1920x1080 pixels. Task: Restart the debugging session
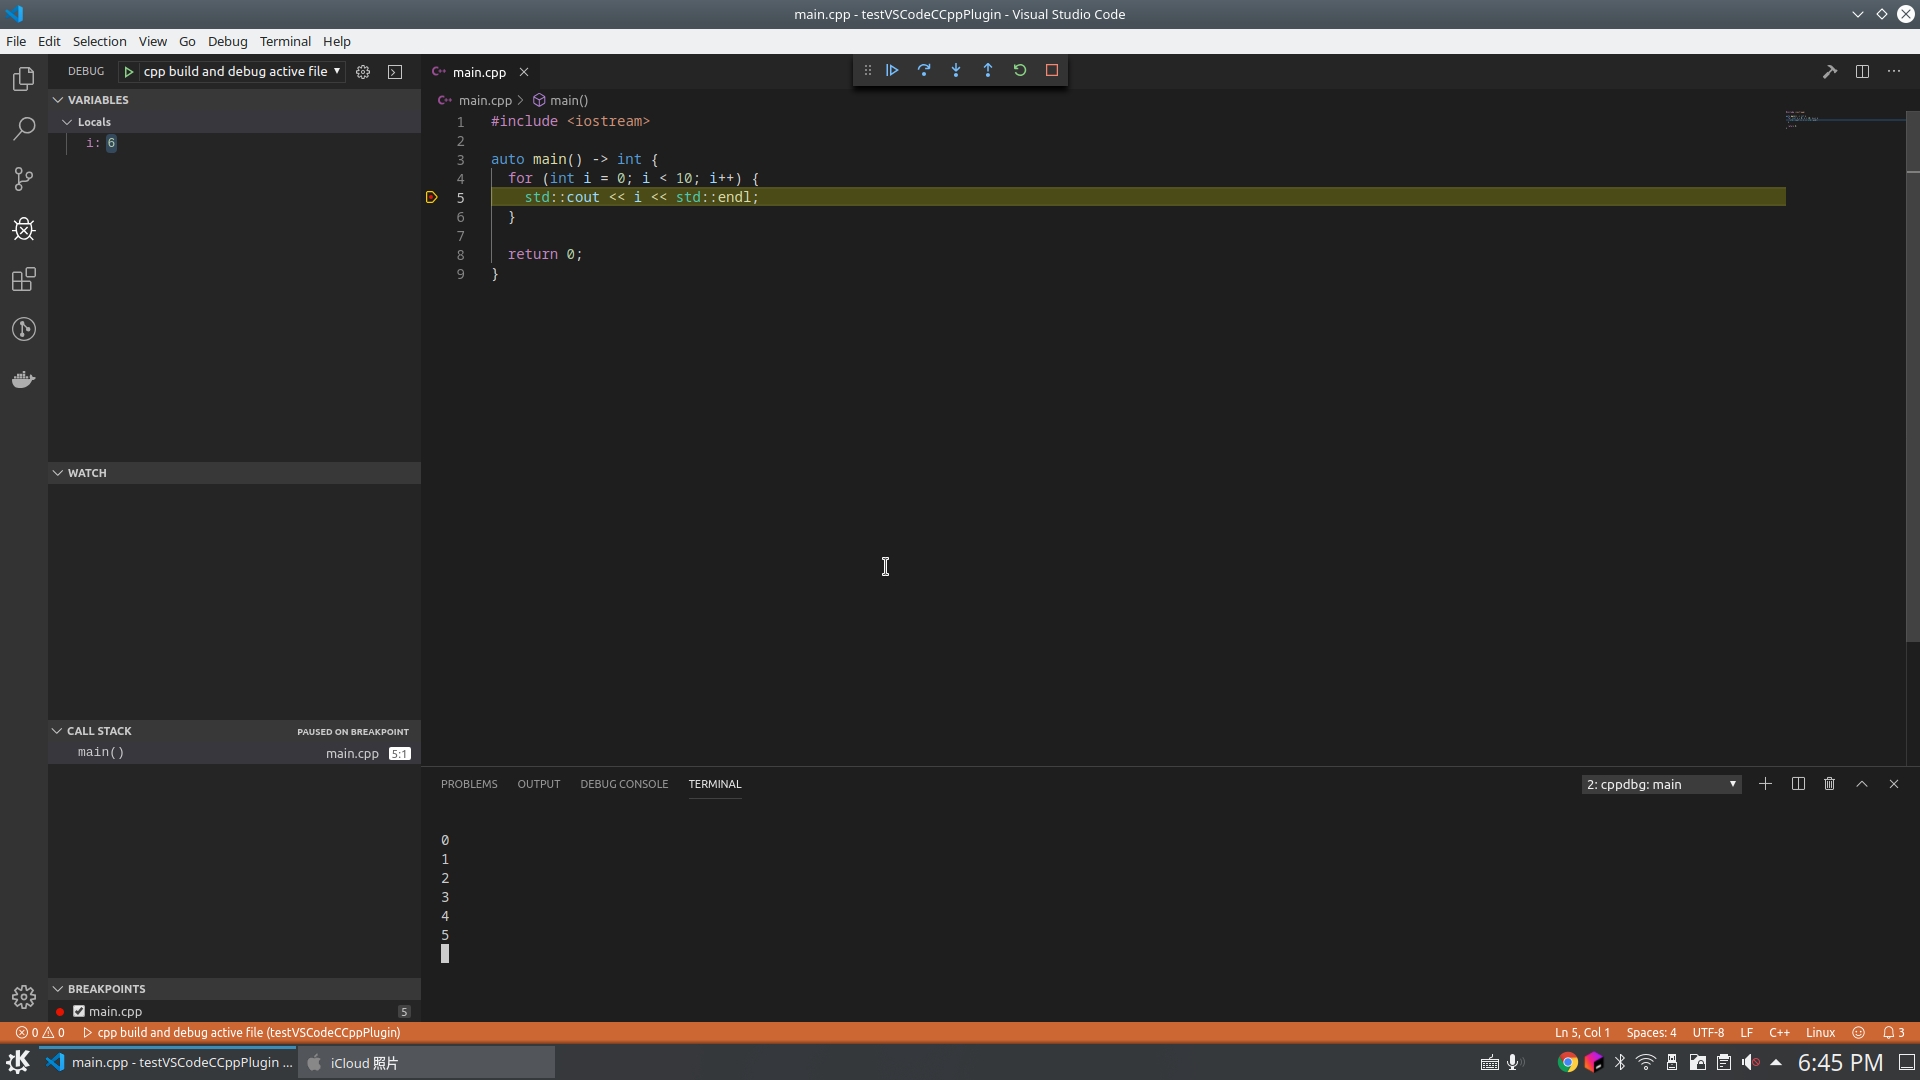point(1020,71)
